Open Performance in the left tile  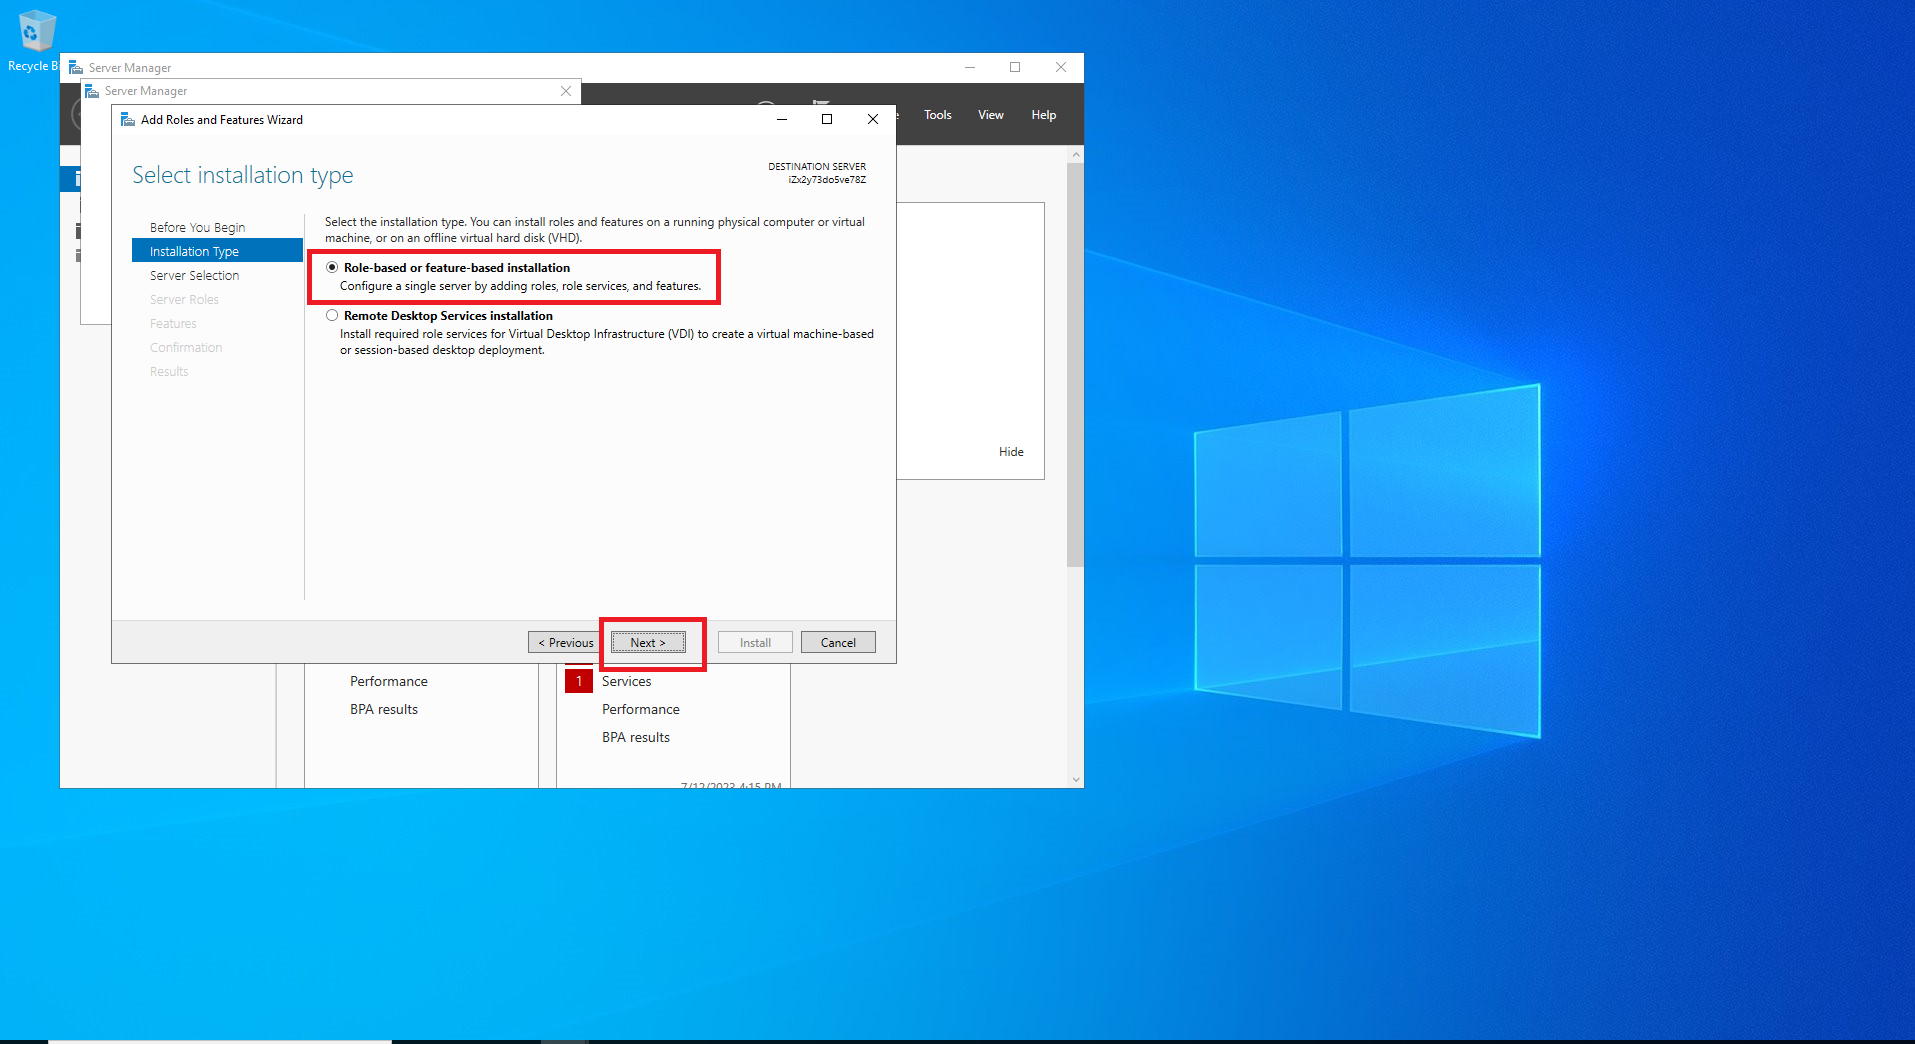coord(389,681)
